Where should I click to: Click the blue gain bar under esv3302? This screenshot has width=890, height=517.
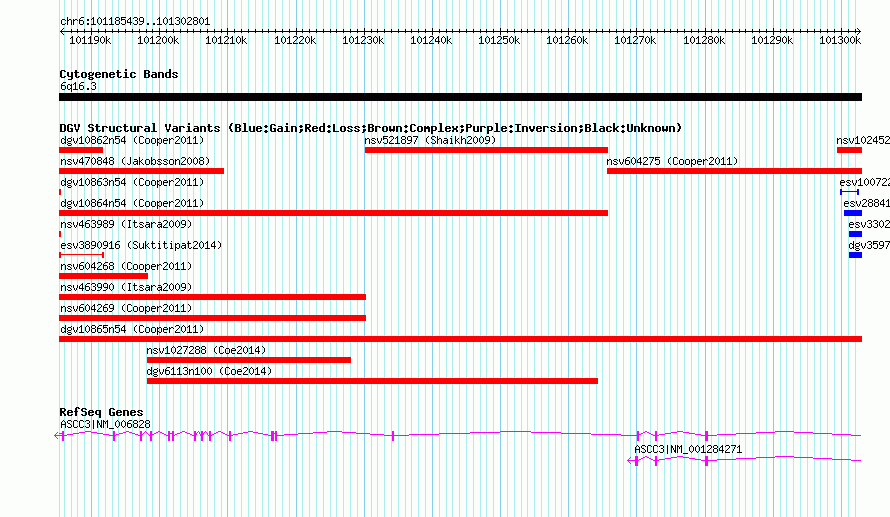coord(855,234)
